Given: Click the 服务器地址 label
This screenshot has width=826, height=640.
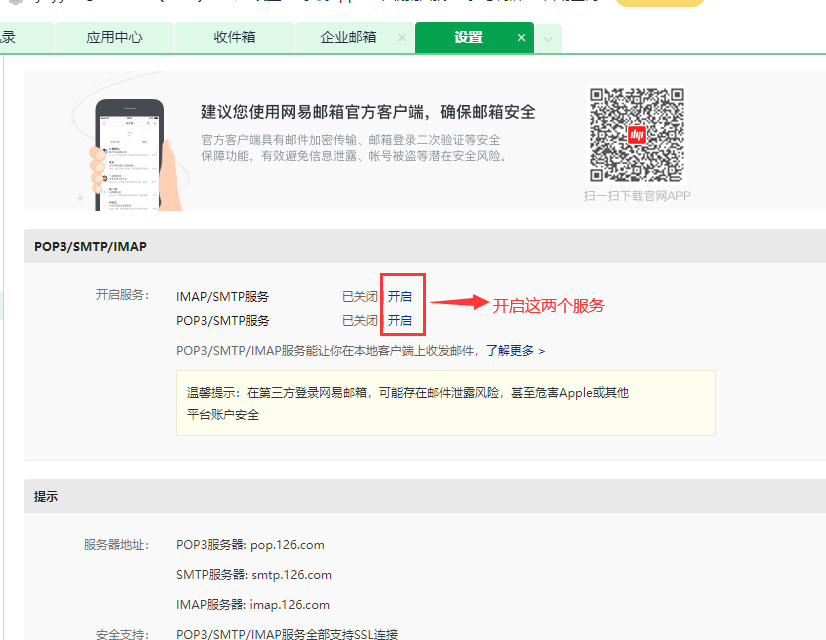Looking at the screenshot, I should pos(116,545).
